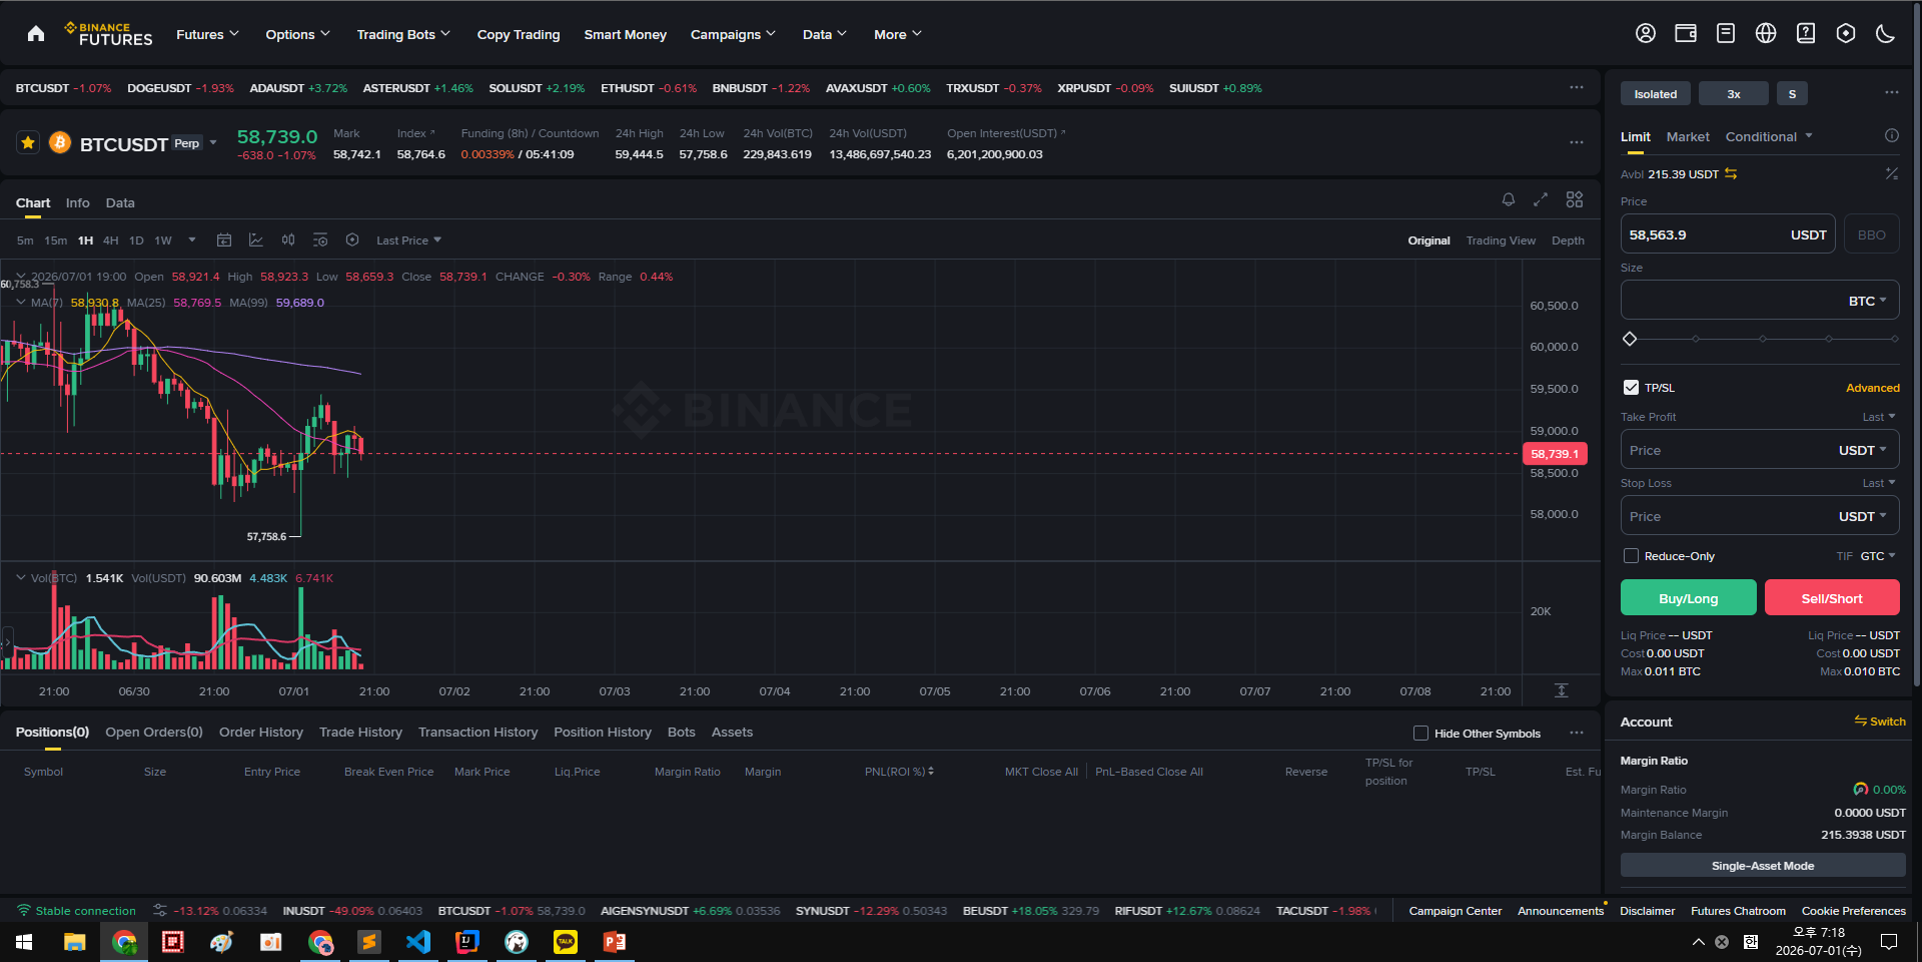Open the positions panel more options
Viewport: 1922px width, 962px height.
pyautogui.click(x=1576, y=733)
